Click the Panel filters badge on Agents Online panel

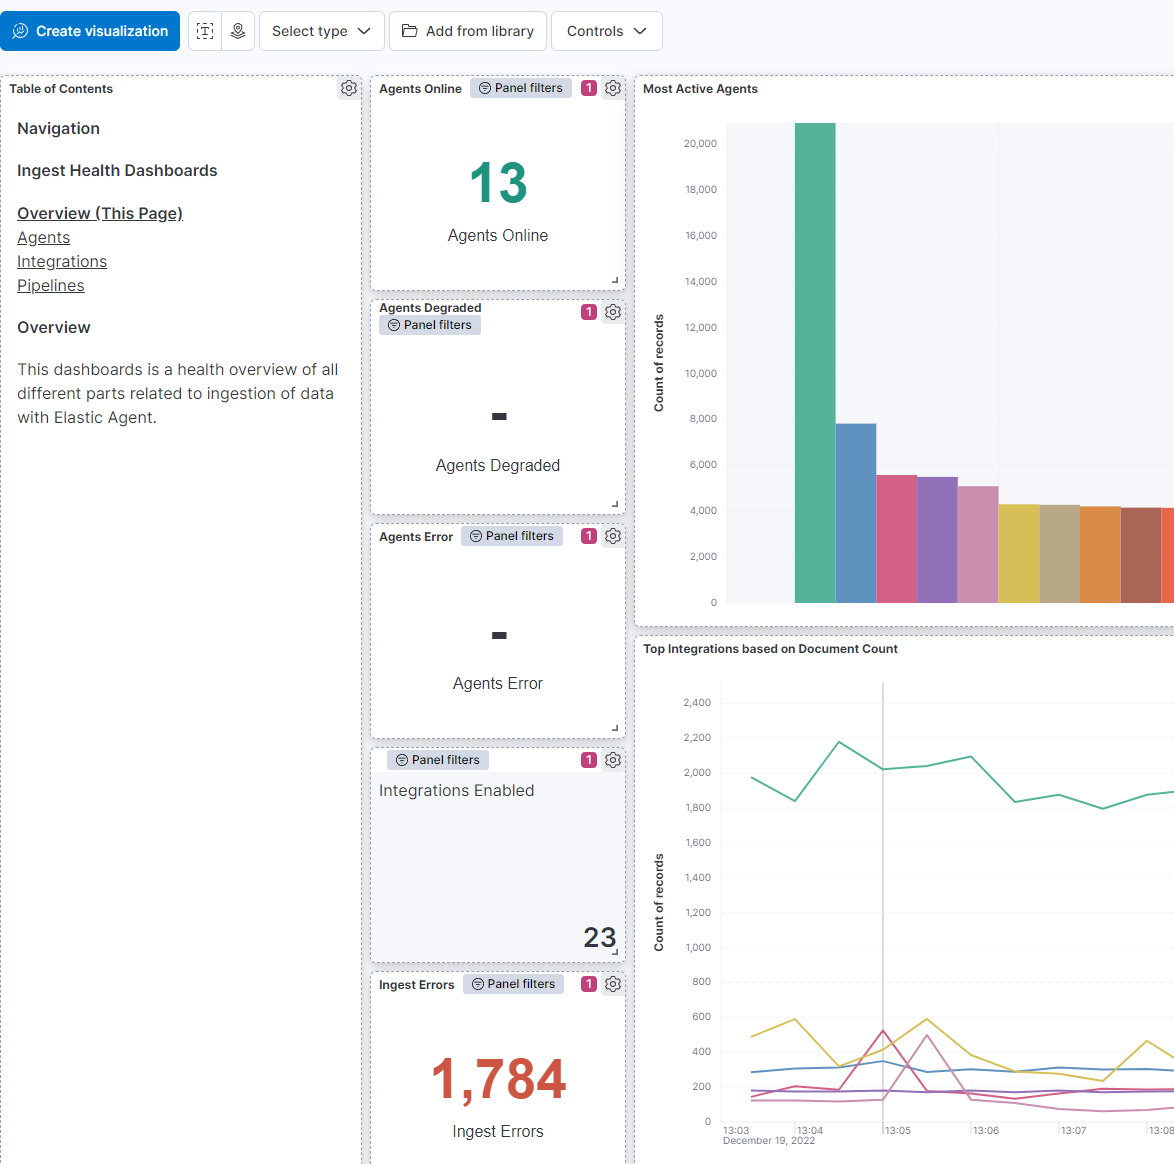(520, 87)
